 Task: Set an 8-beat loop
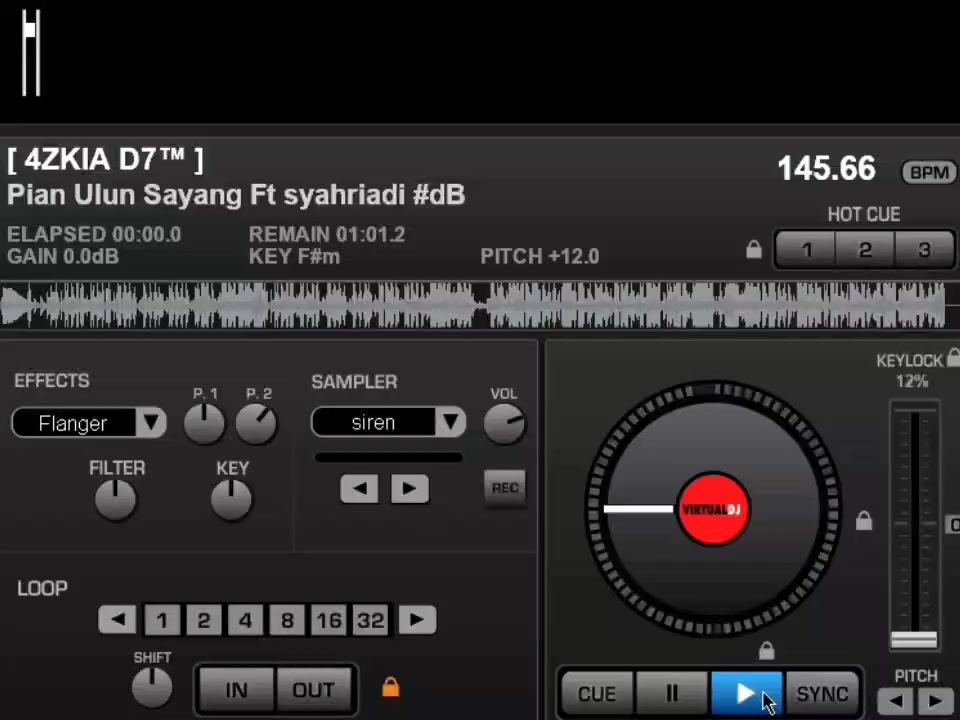pos(287,620)
